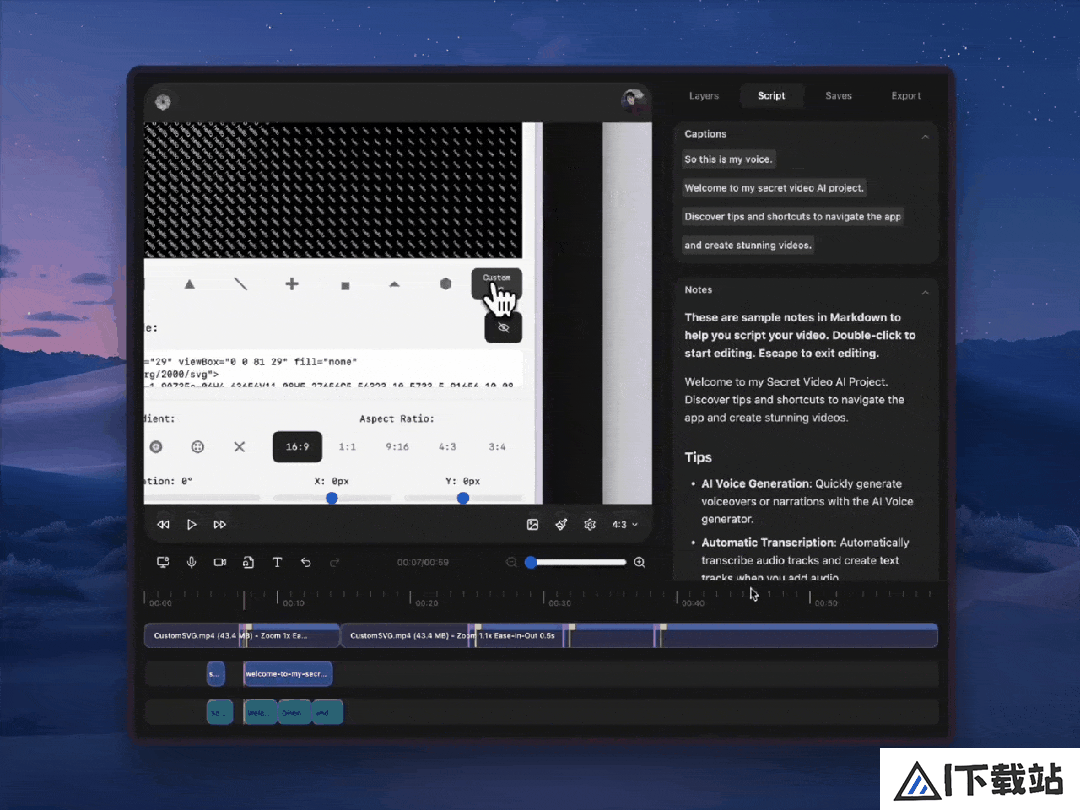Click the play button
Screen dimensions: 1080x810
pyautogui.click(x=191, y=524)
